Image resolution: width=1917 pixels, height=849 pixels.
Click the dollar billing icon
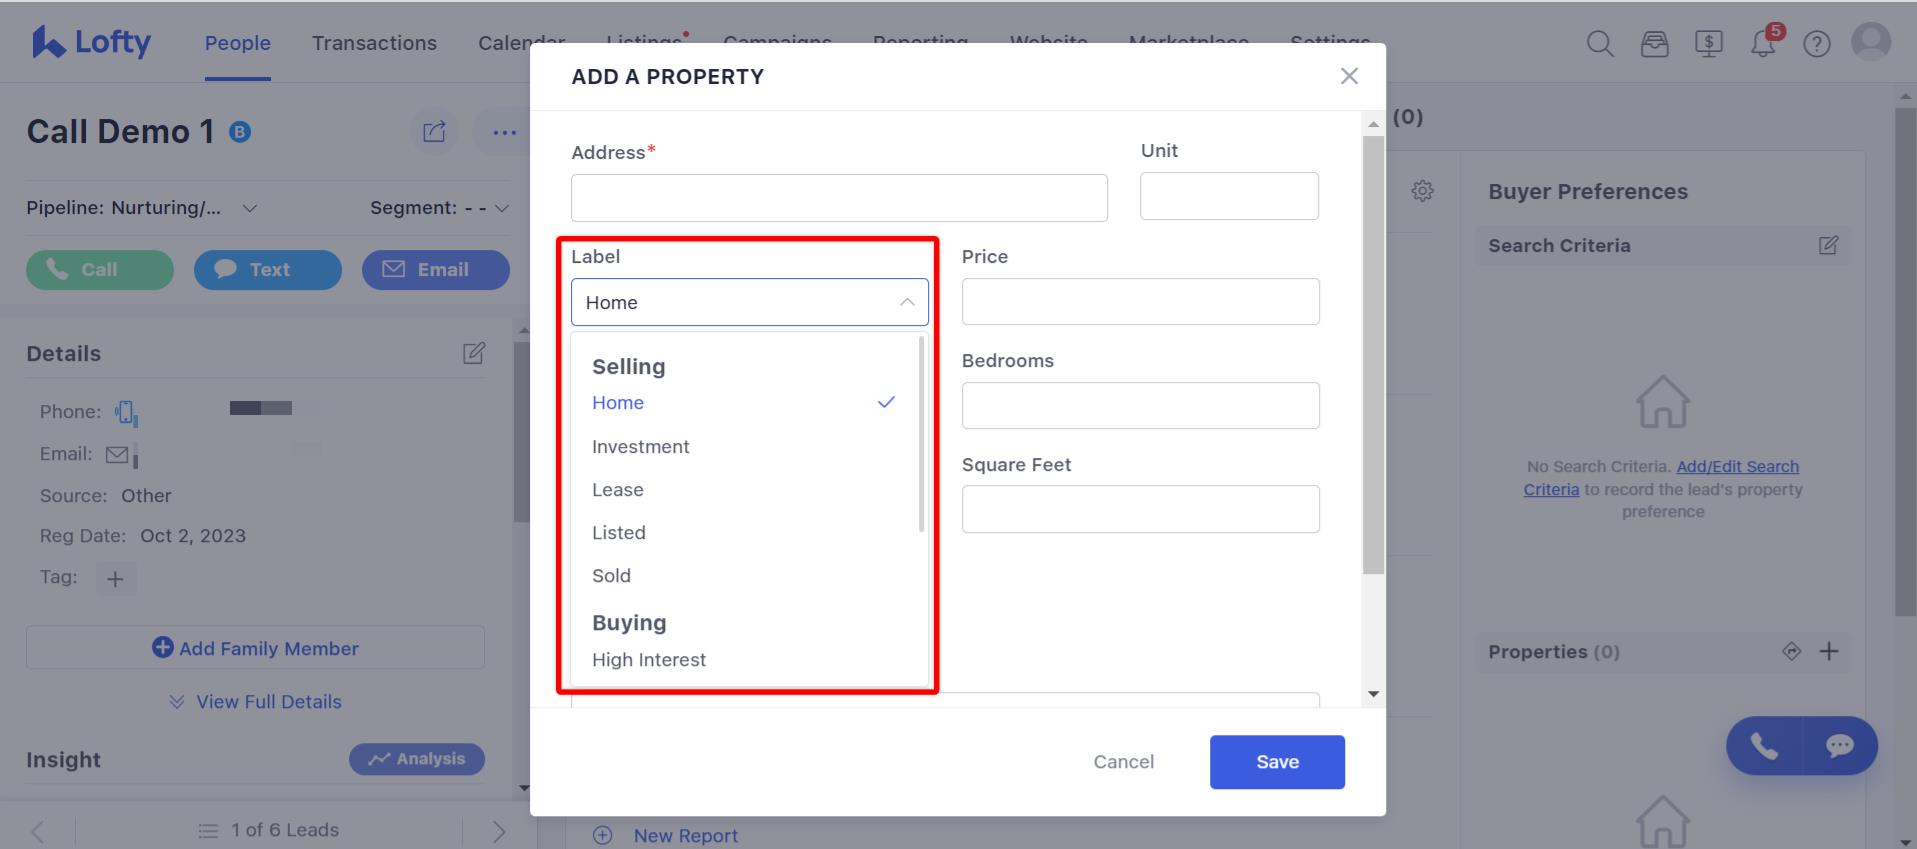coord(1708,44)
